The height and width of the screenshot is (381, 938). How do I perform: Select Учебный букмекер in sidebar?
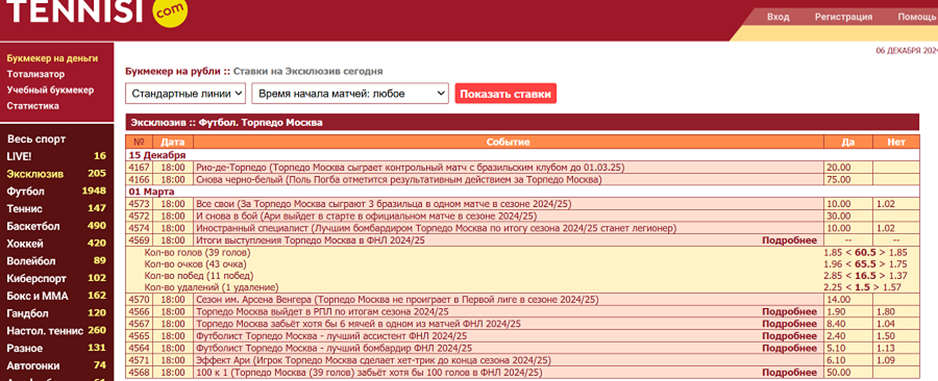[50, 90]
